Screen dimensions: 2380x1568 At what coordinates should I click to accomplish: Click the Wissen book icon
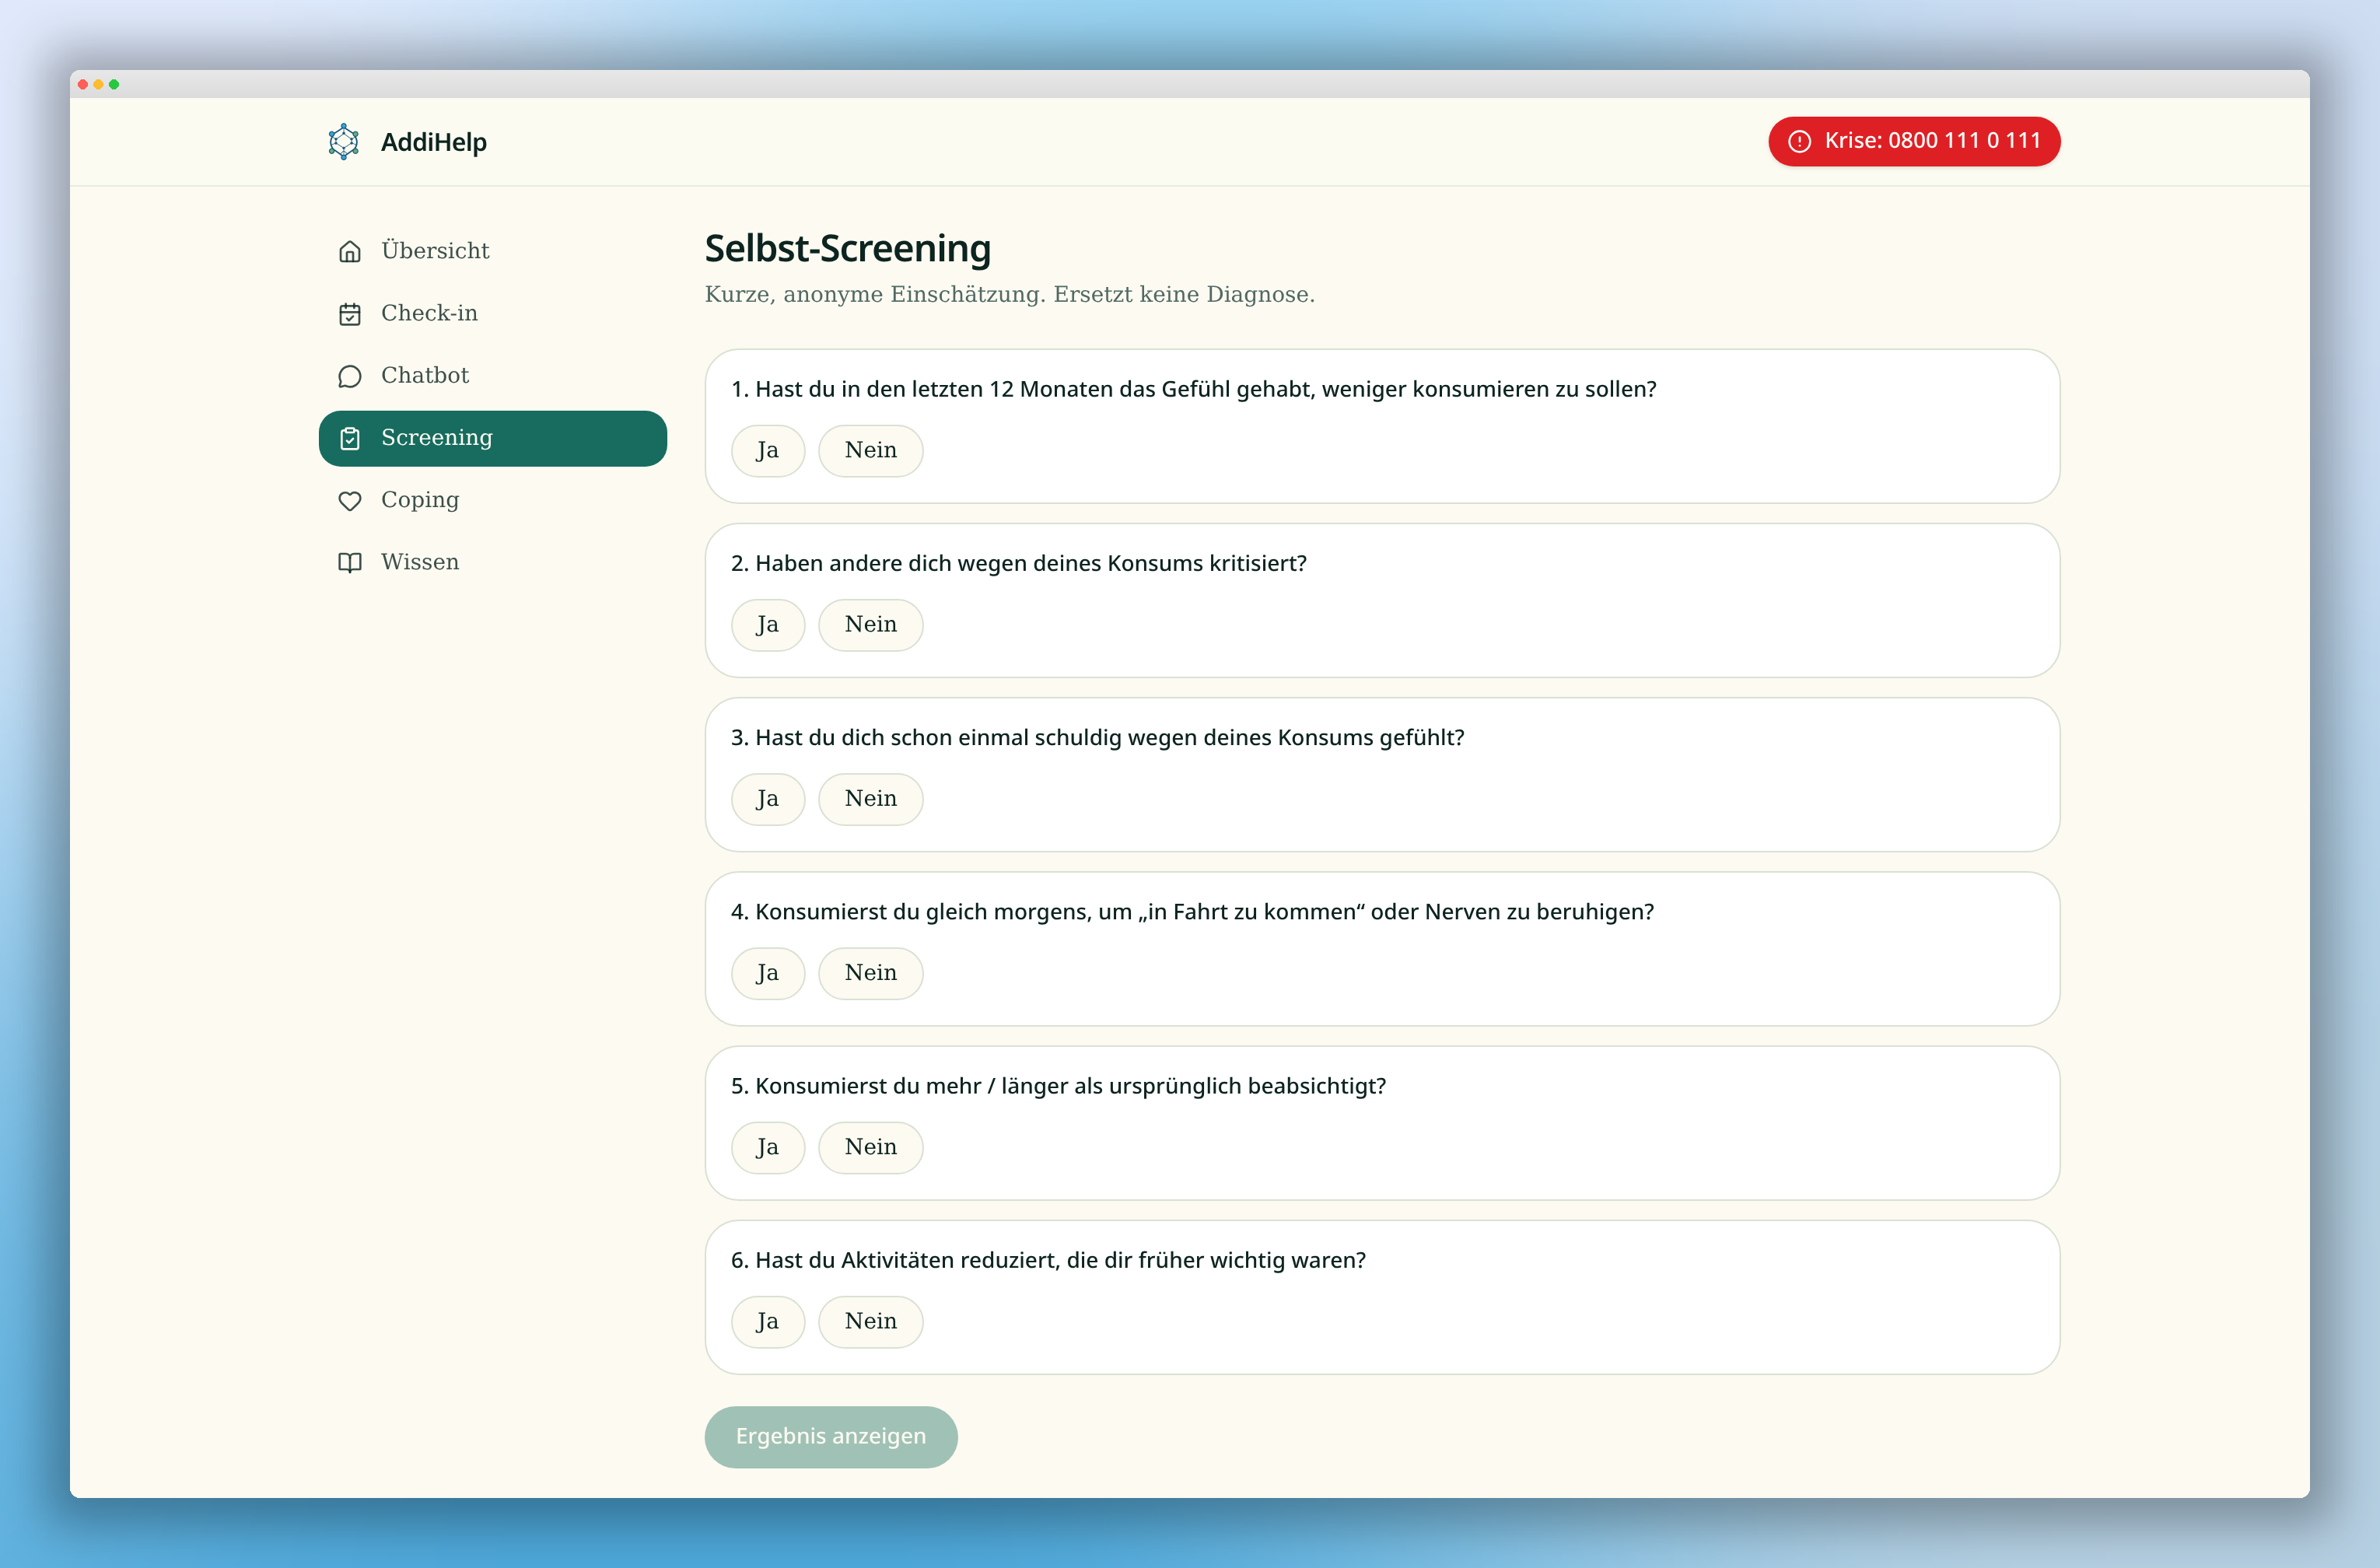pos(350,562)
